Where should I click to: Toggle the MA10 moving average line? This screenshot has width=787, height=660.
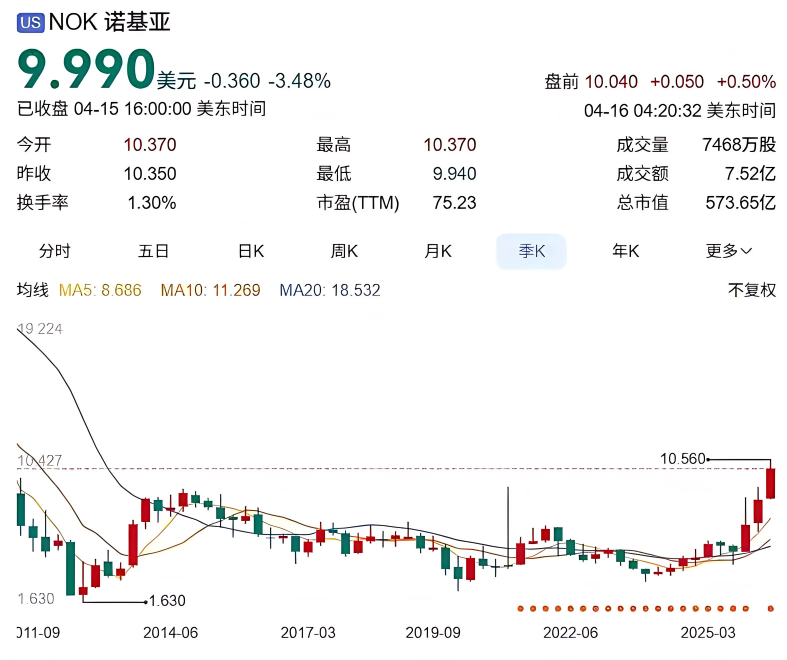[x=210, y=291]
